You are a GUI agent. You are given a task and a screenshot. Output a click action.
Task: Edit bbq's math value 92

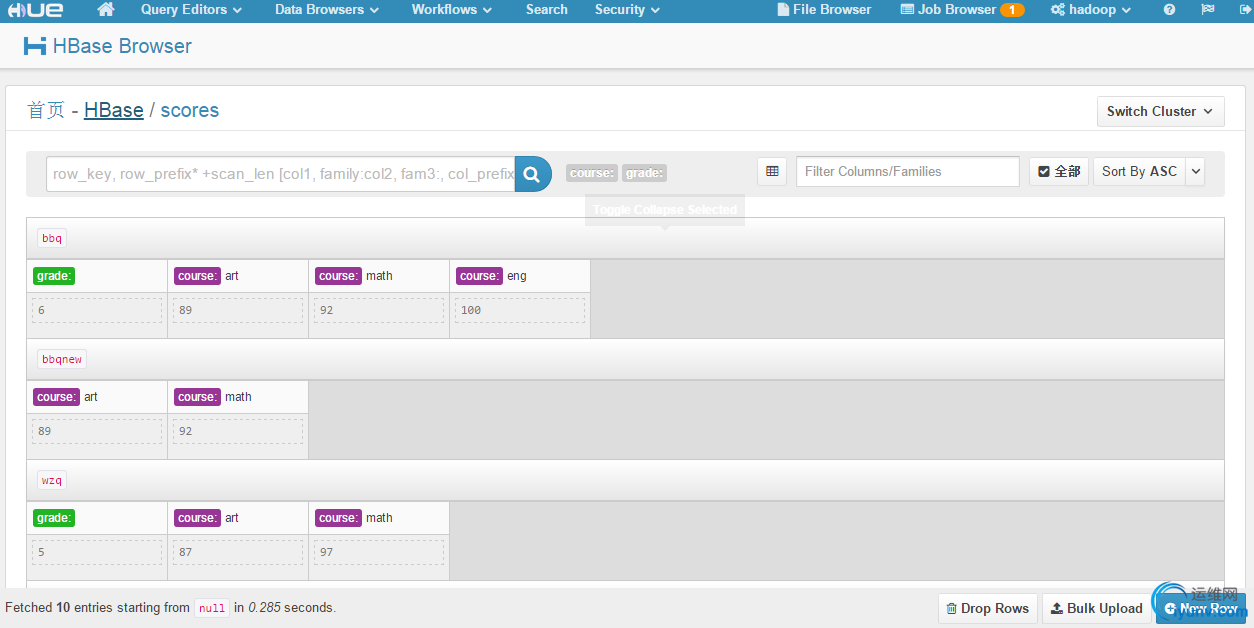tap(379, 310)
